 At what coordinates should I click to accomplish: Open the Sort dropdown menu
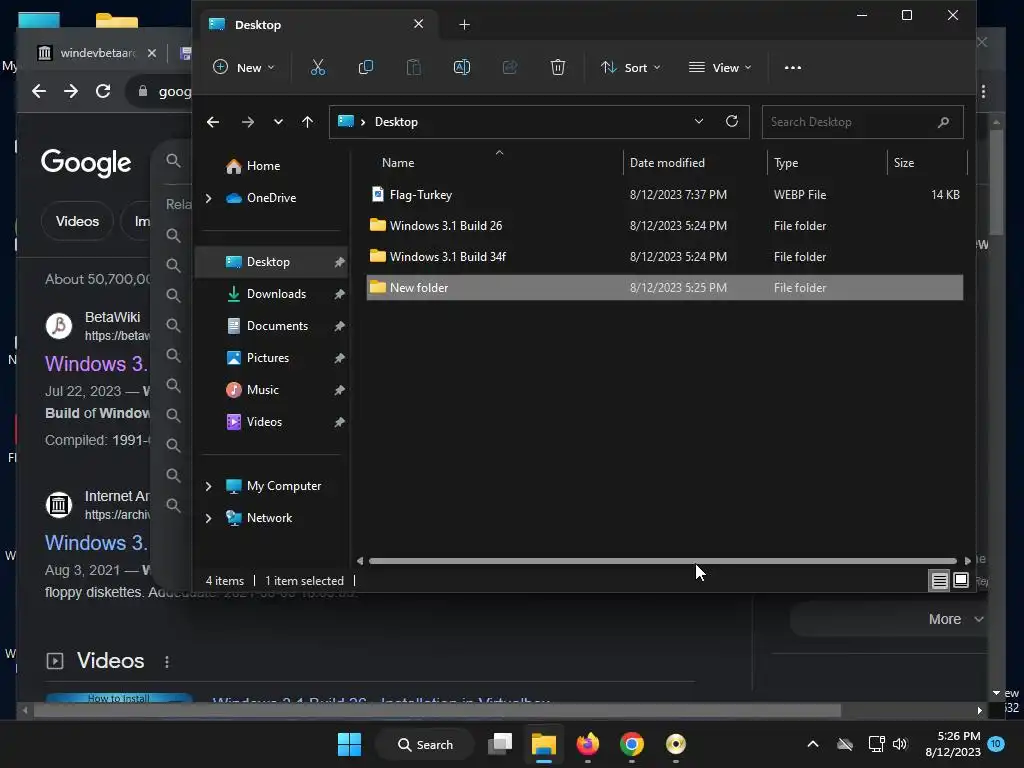(631, 67)
